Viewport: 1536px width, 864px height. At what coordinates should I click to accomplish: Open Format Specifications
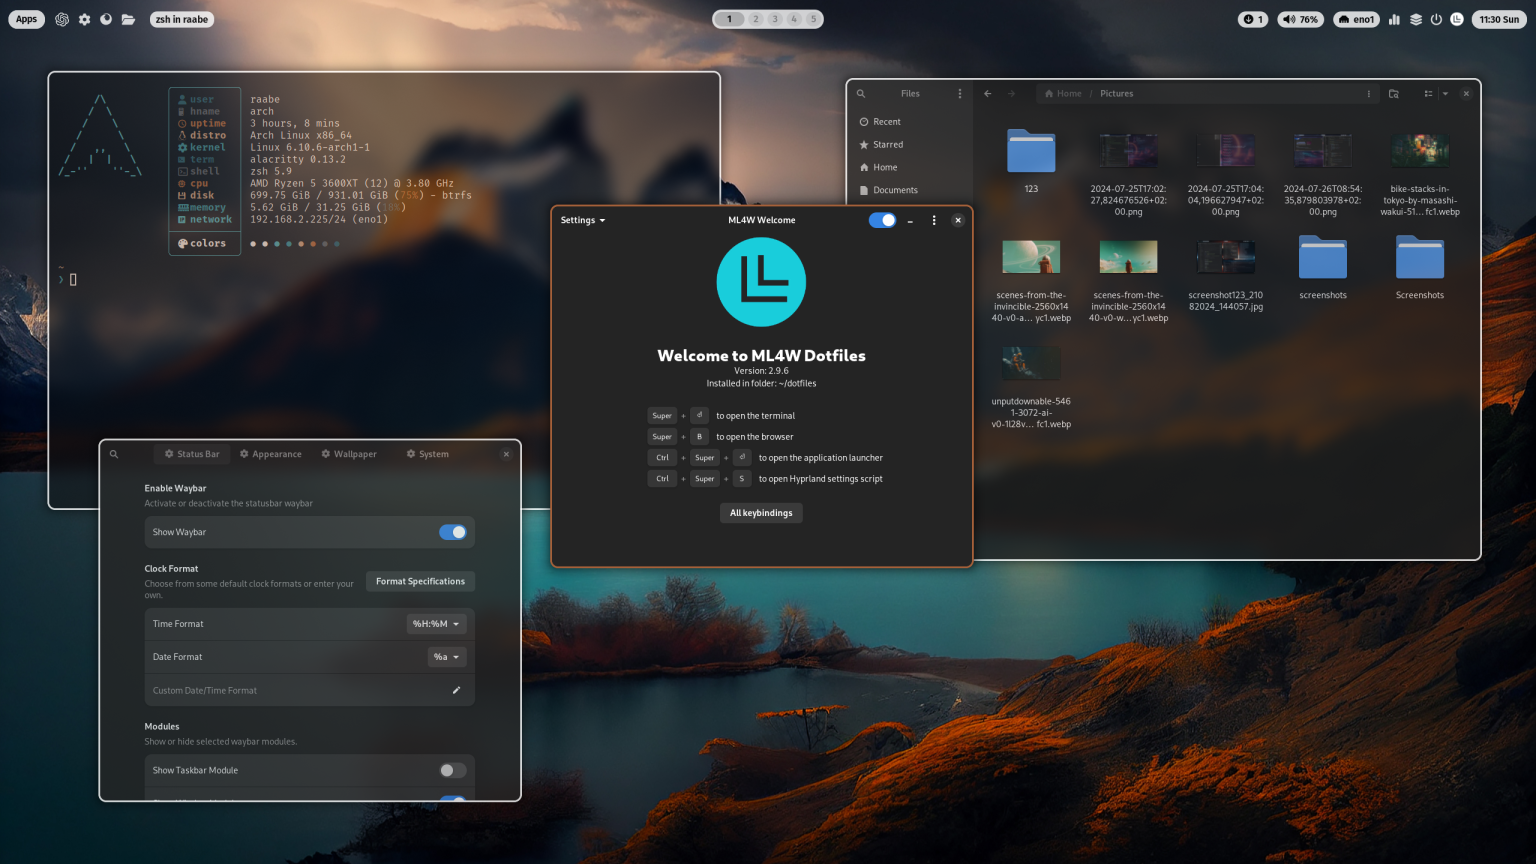pyautogui.click(x=420, y=581)
